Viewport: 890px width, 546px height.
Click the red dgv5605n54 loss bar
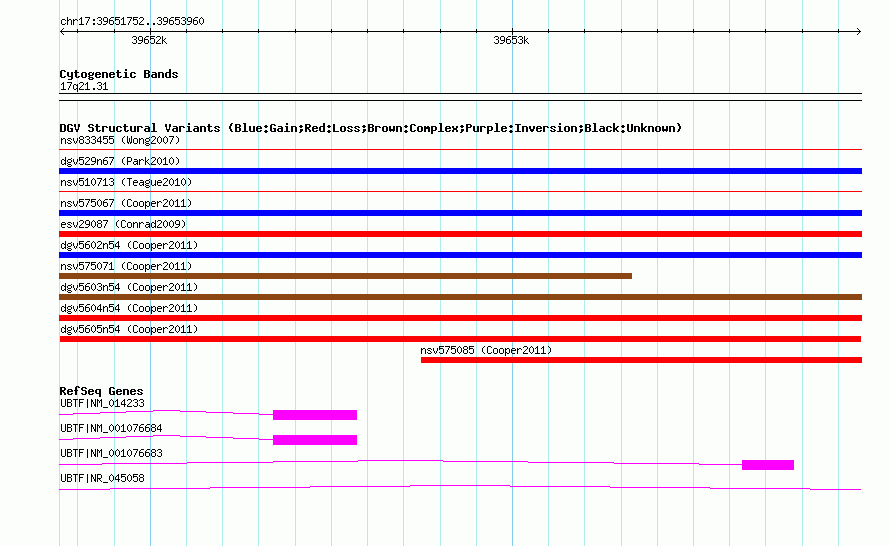460,339
